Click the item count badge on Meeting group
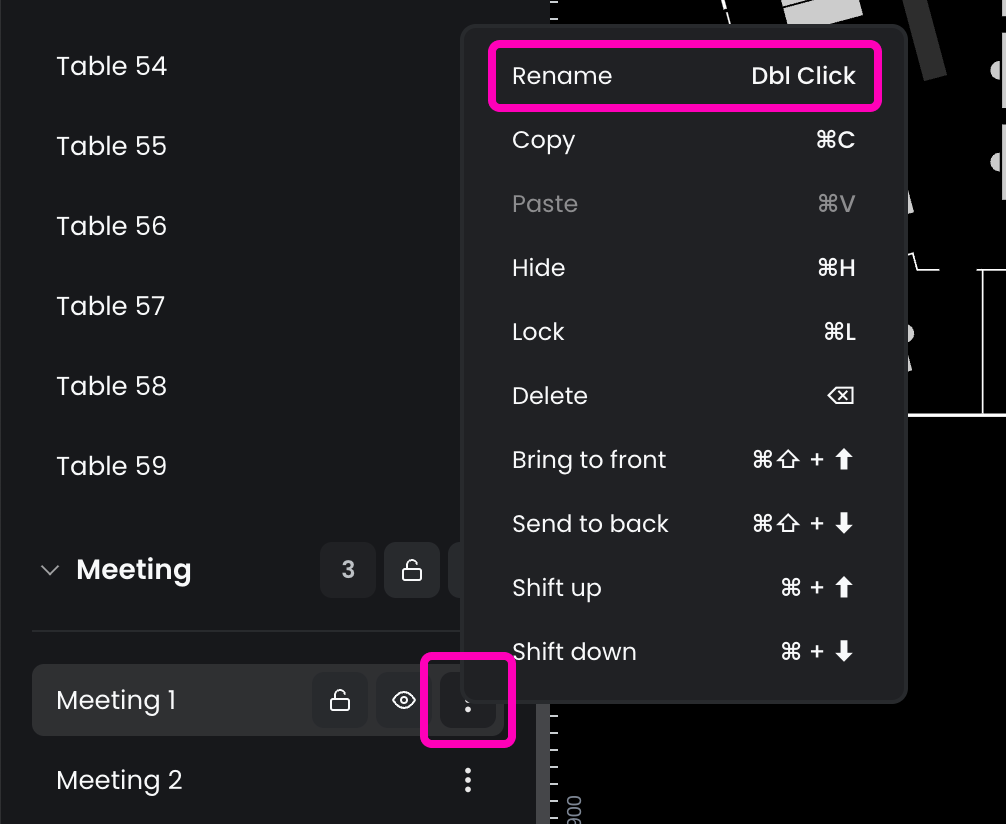Screen dimensions: 1006x824 348,570
